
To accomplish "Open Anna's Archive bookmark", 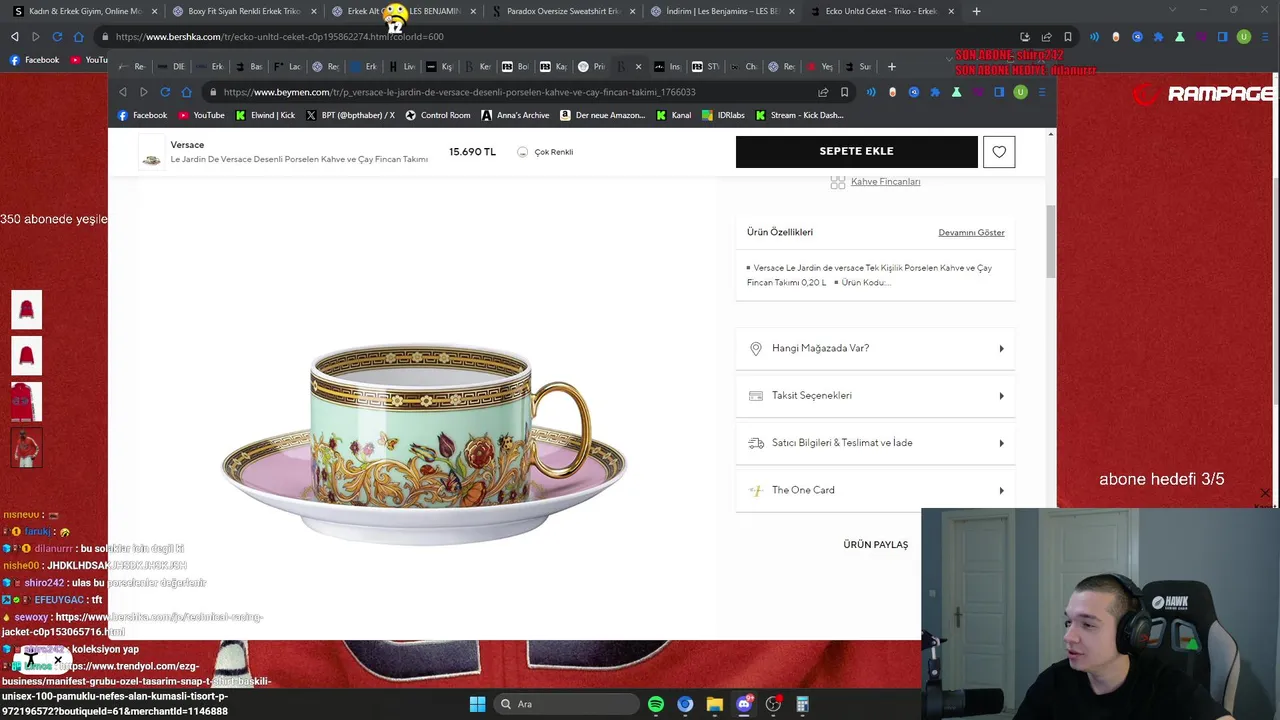I will pyautogui.click(x=515, y=115).
